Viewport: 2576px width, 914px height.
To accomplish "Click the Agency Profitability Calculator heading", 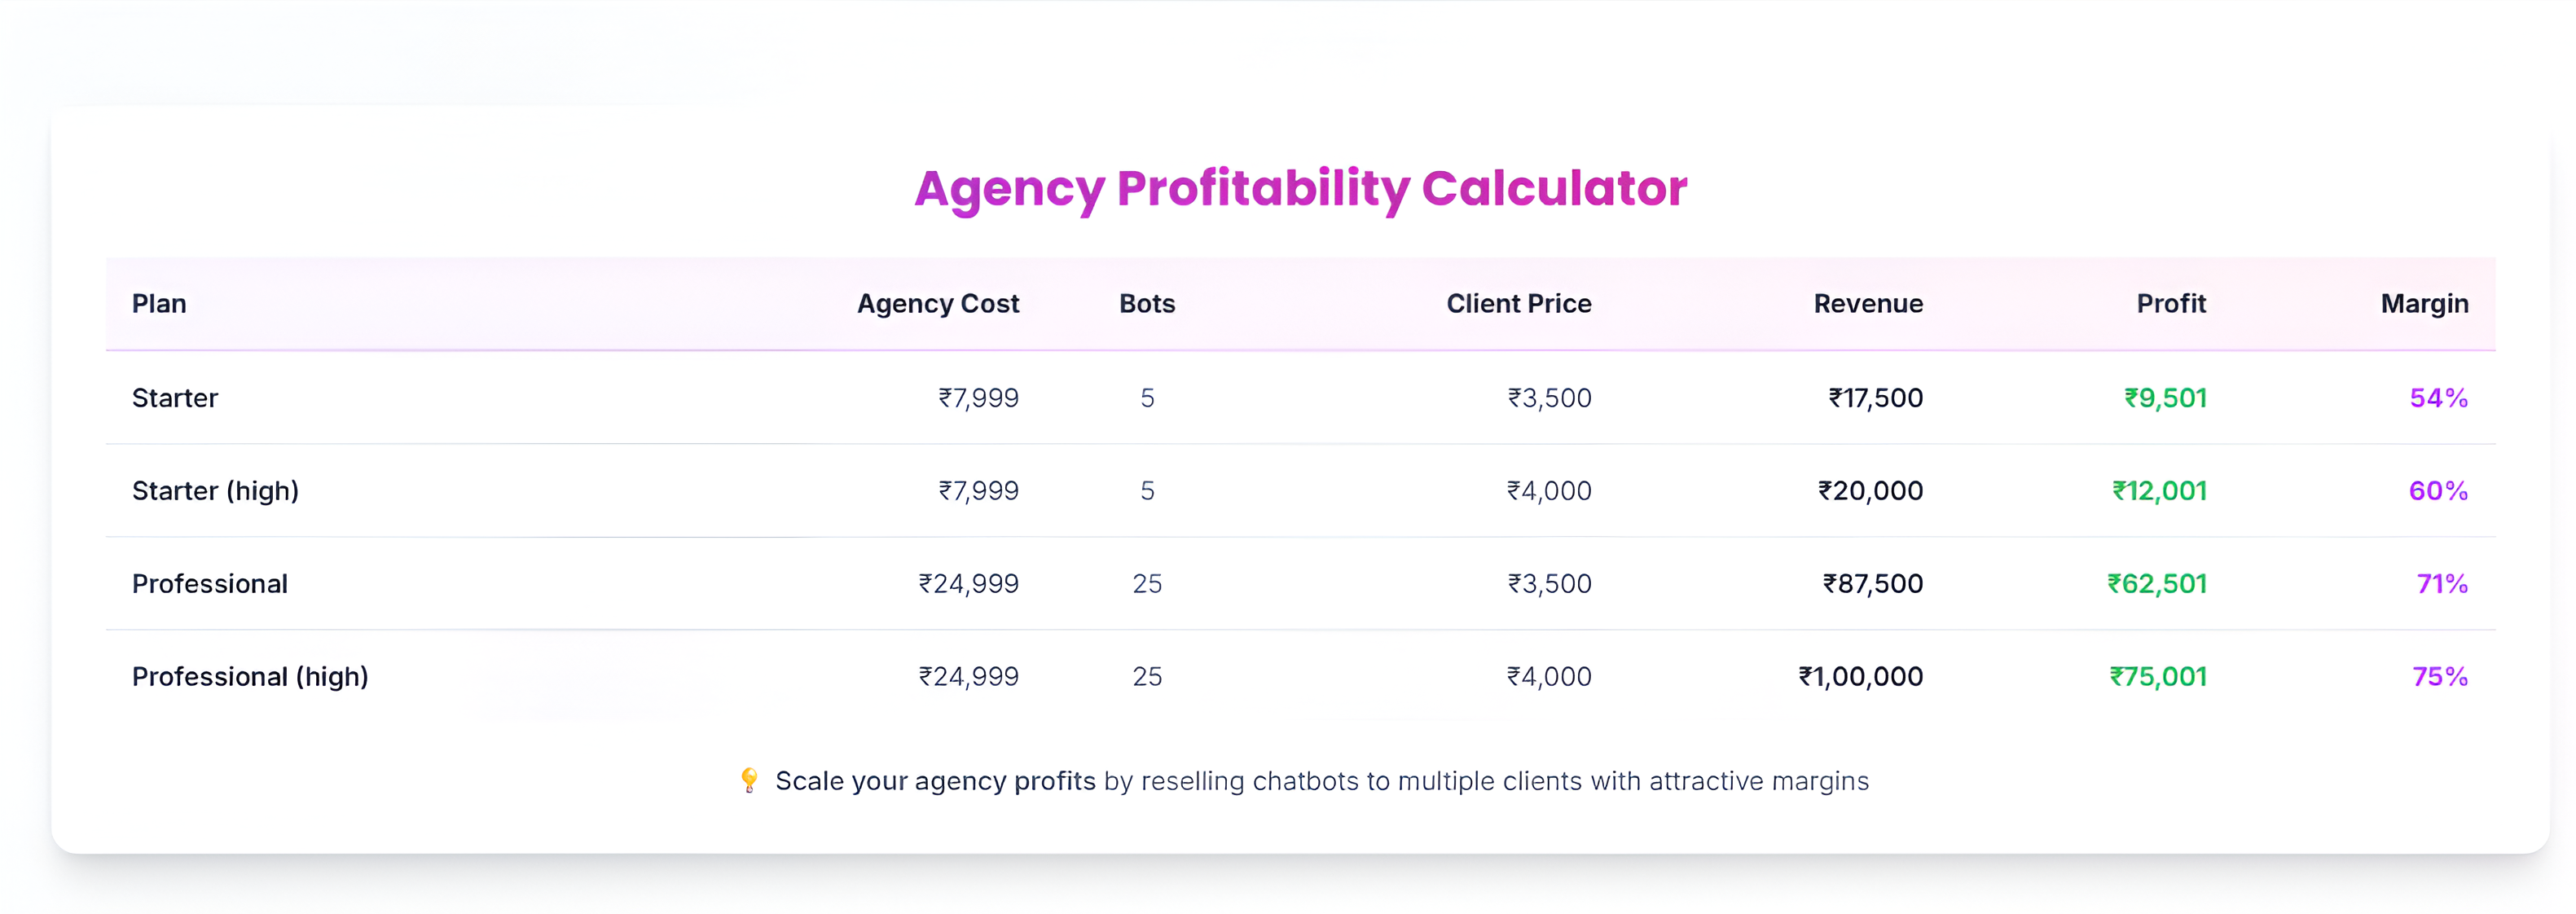I will [1300, 189].
